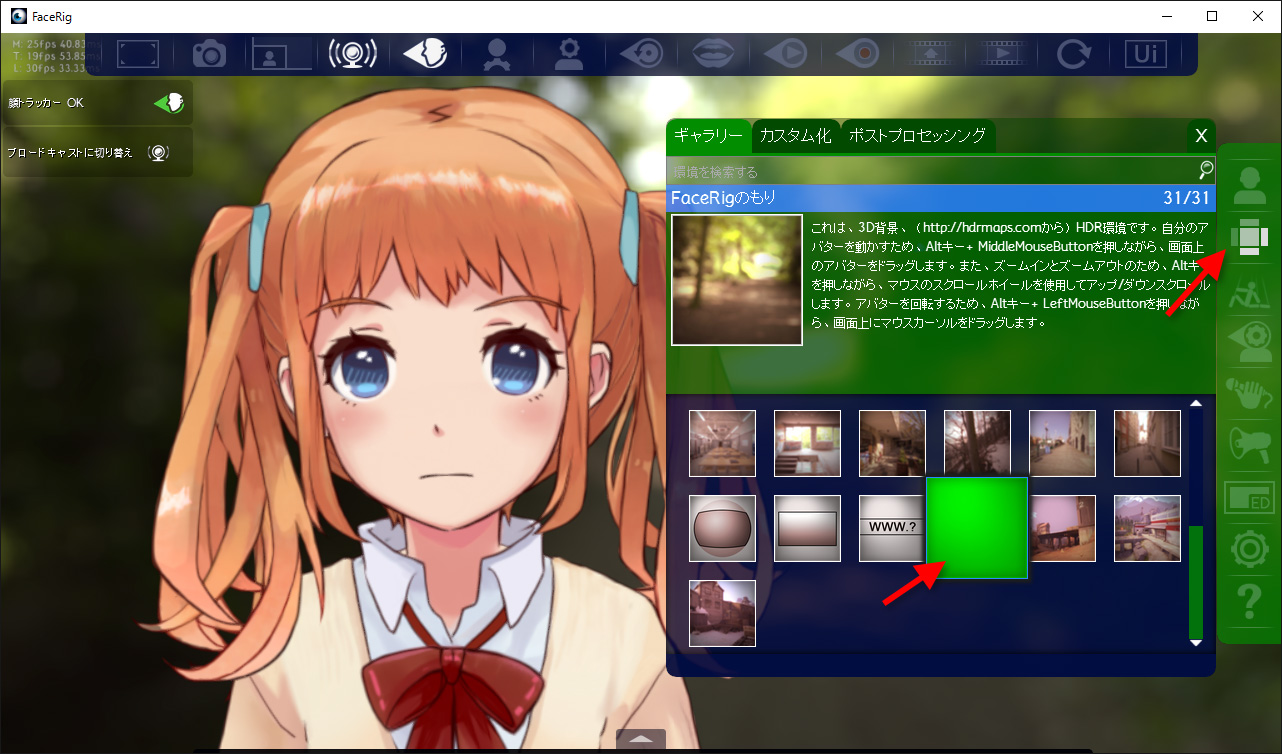Open the avatars person icon in sidebar

click(1249, 185)
